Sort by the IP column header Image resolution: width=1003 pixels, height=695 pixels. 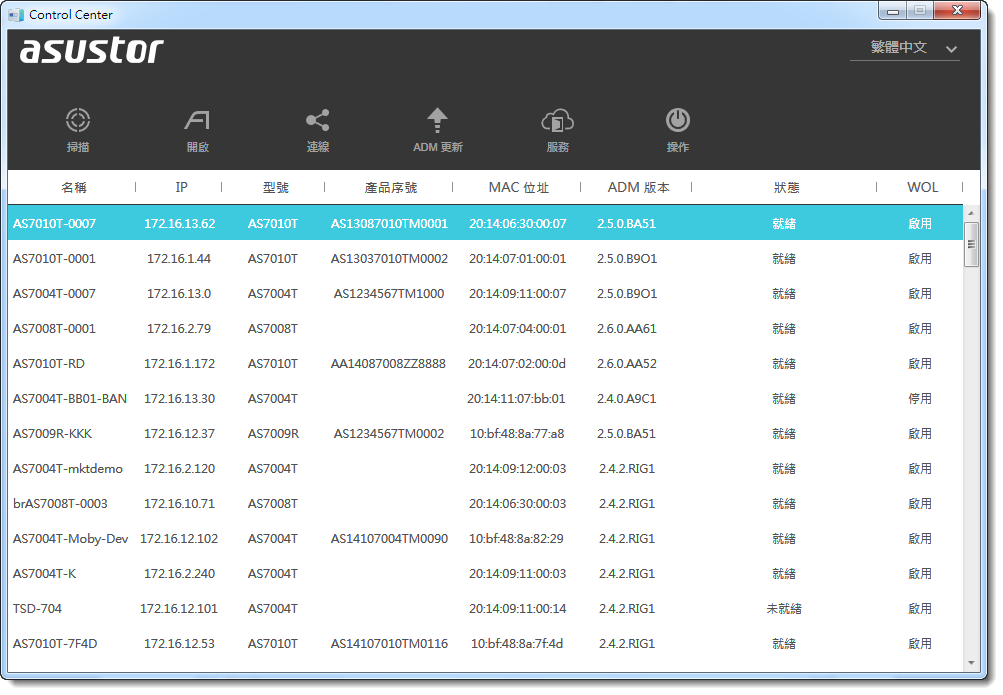(x=182, y=187)
